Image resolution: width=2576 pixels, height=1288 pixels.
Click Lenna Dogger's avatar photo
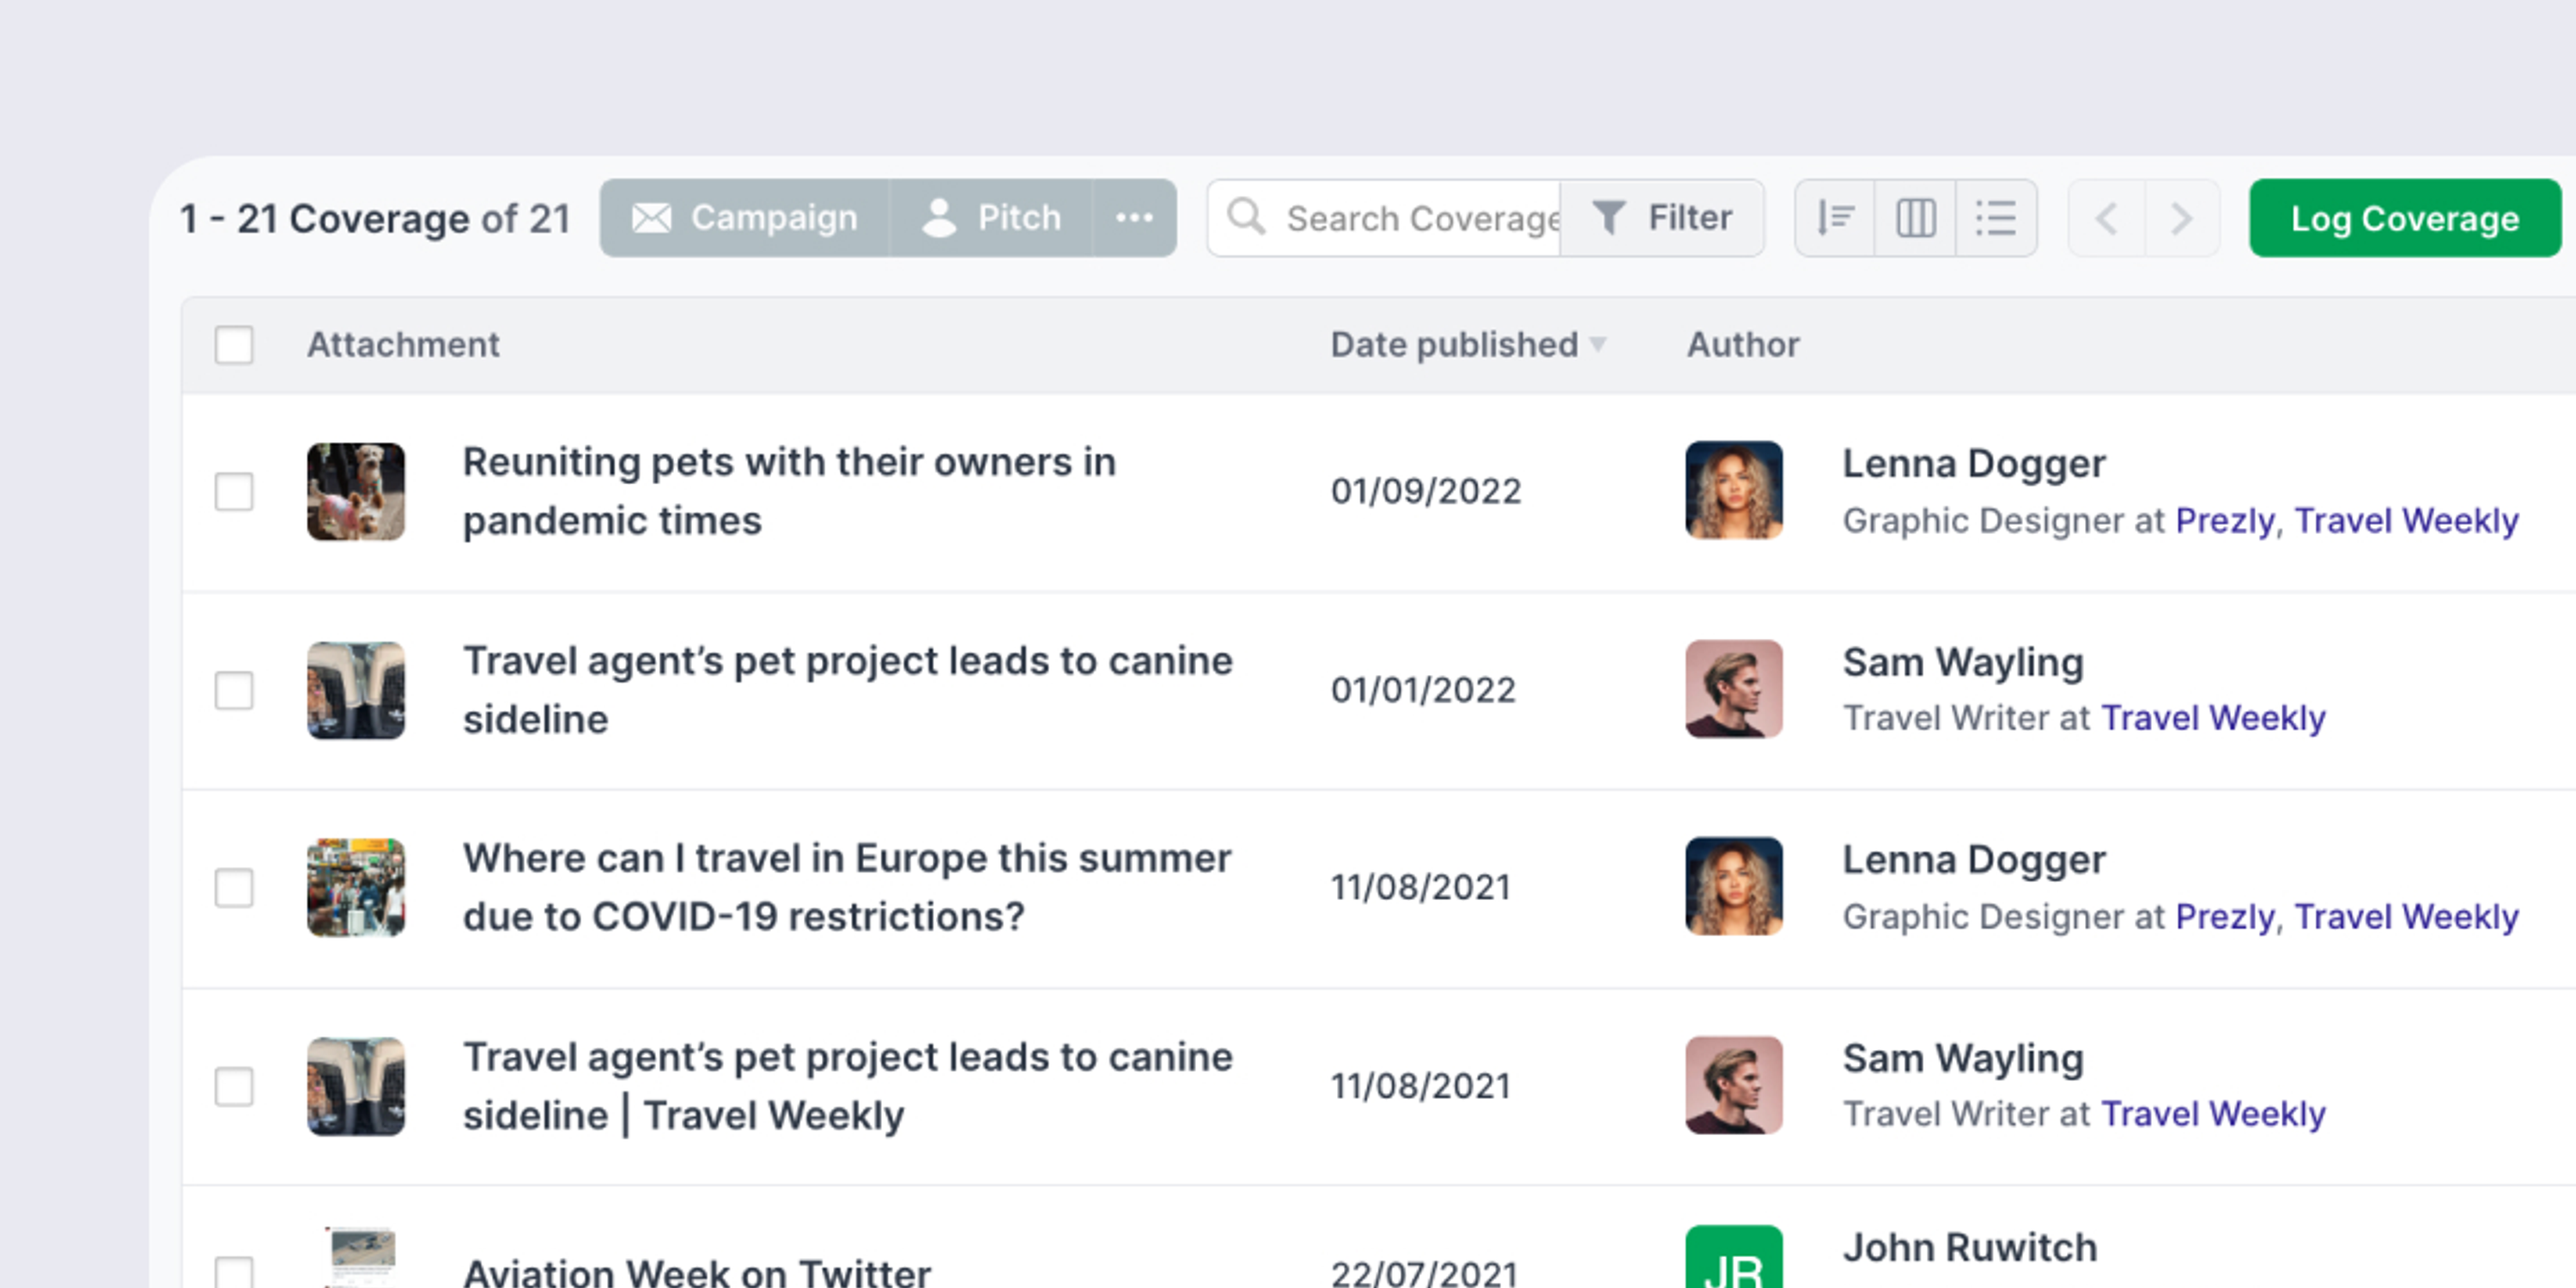coord(1733,491)
